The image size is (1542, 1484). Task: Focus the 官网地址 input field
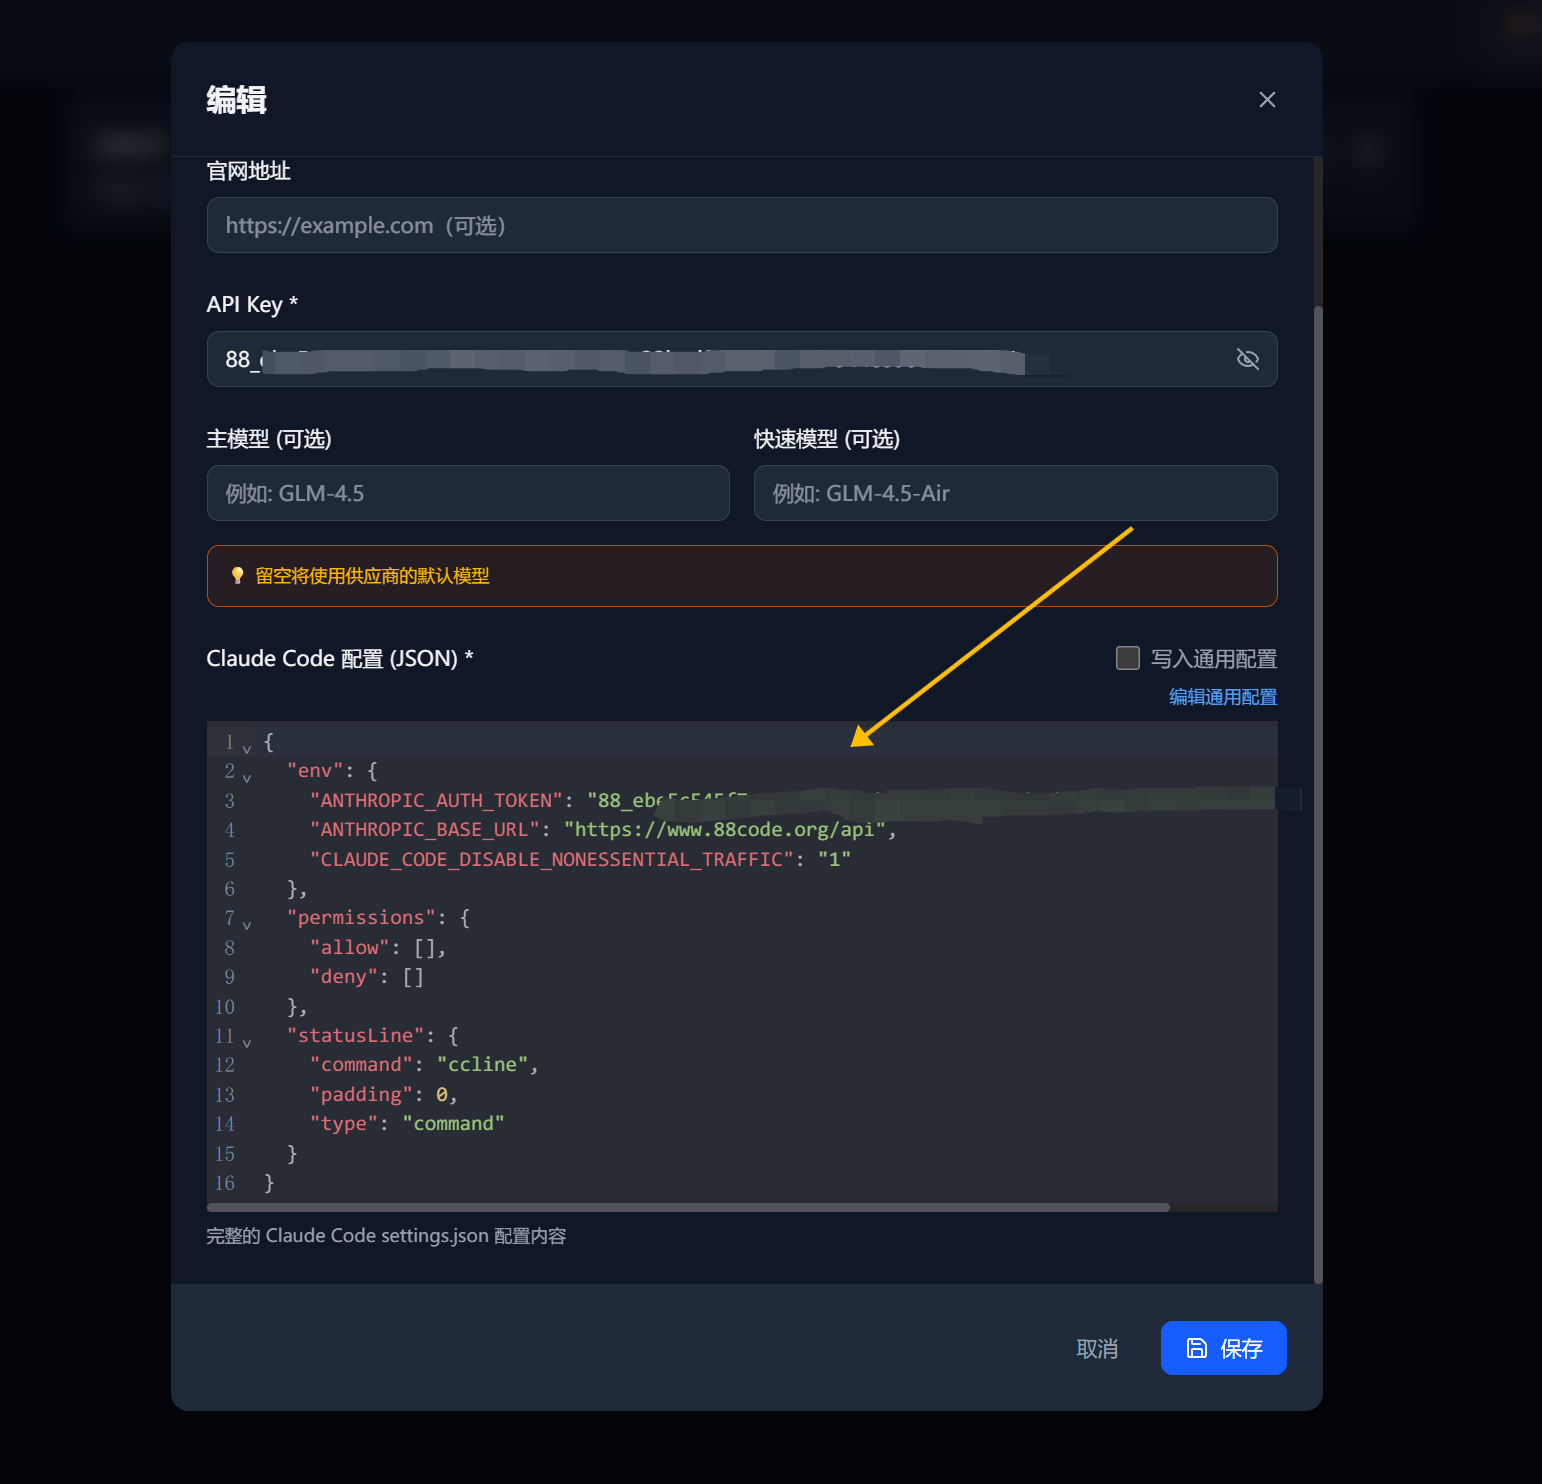pos(741,225)
